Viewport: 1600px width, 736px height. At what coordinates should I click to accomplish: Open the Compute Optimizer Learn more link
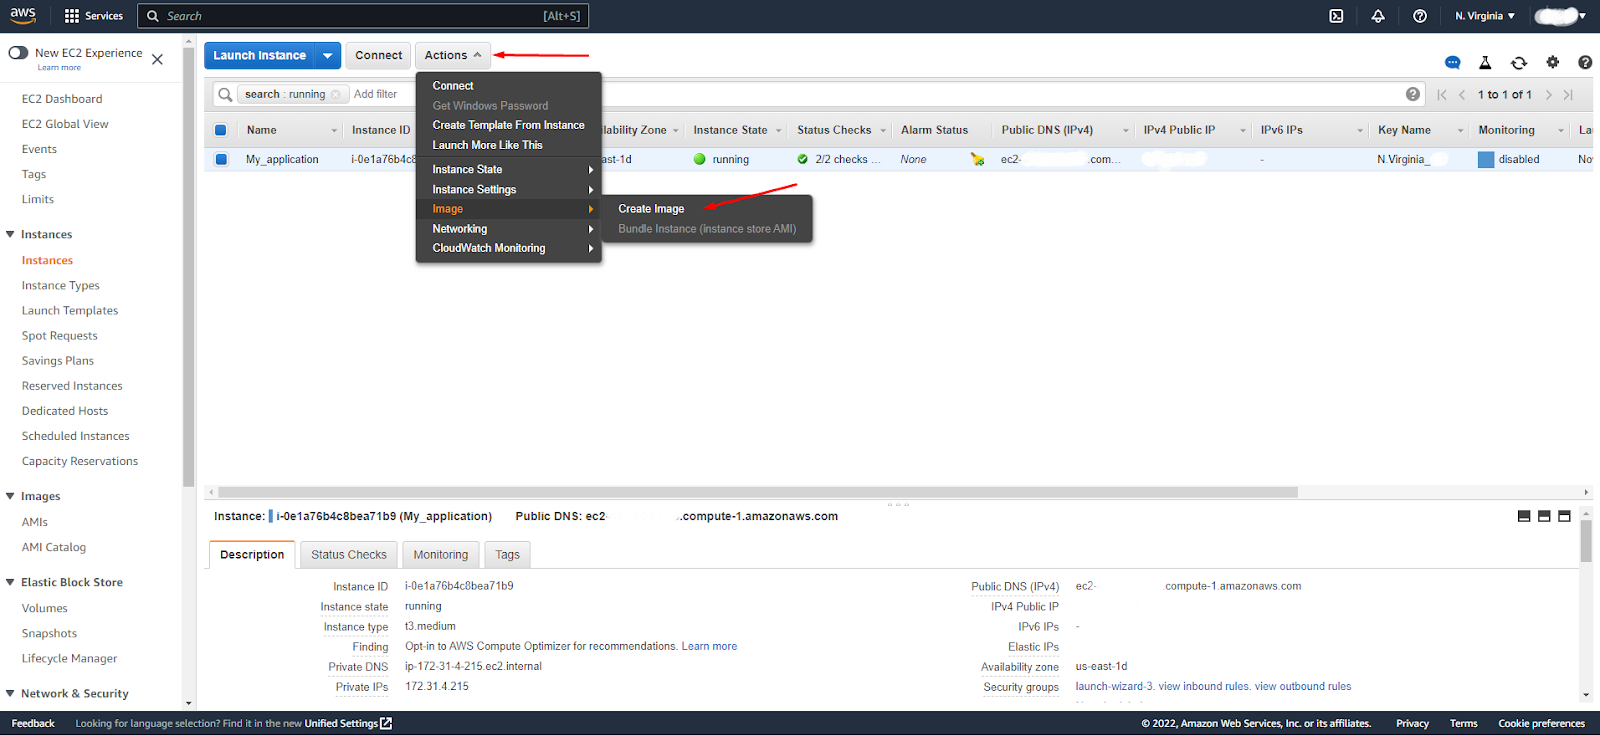pos(709,646)
